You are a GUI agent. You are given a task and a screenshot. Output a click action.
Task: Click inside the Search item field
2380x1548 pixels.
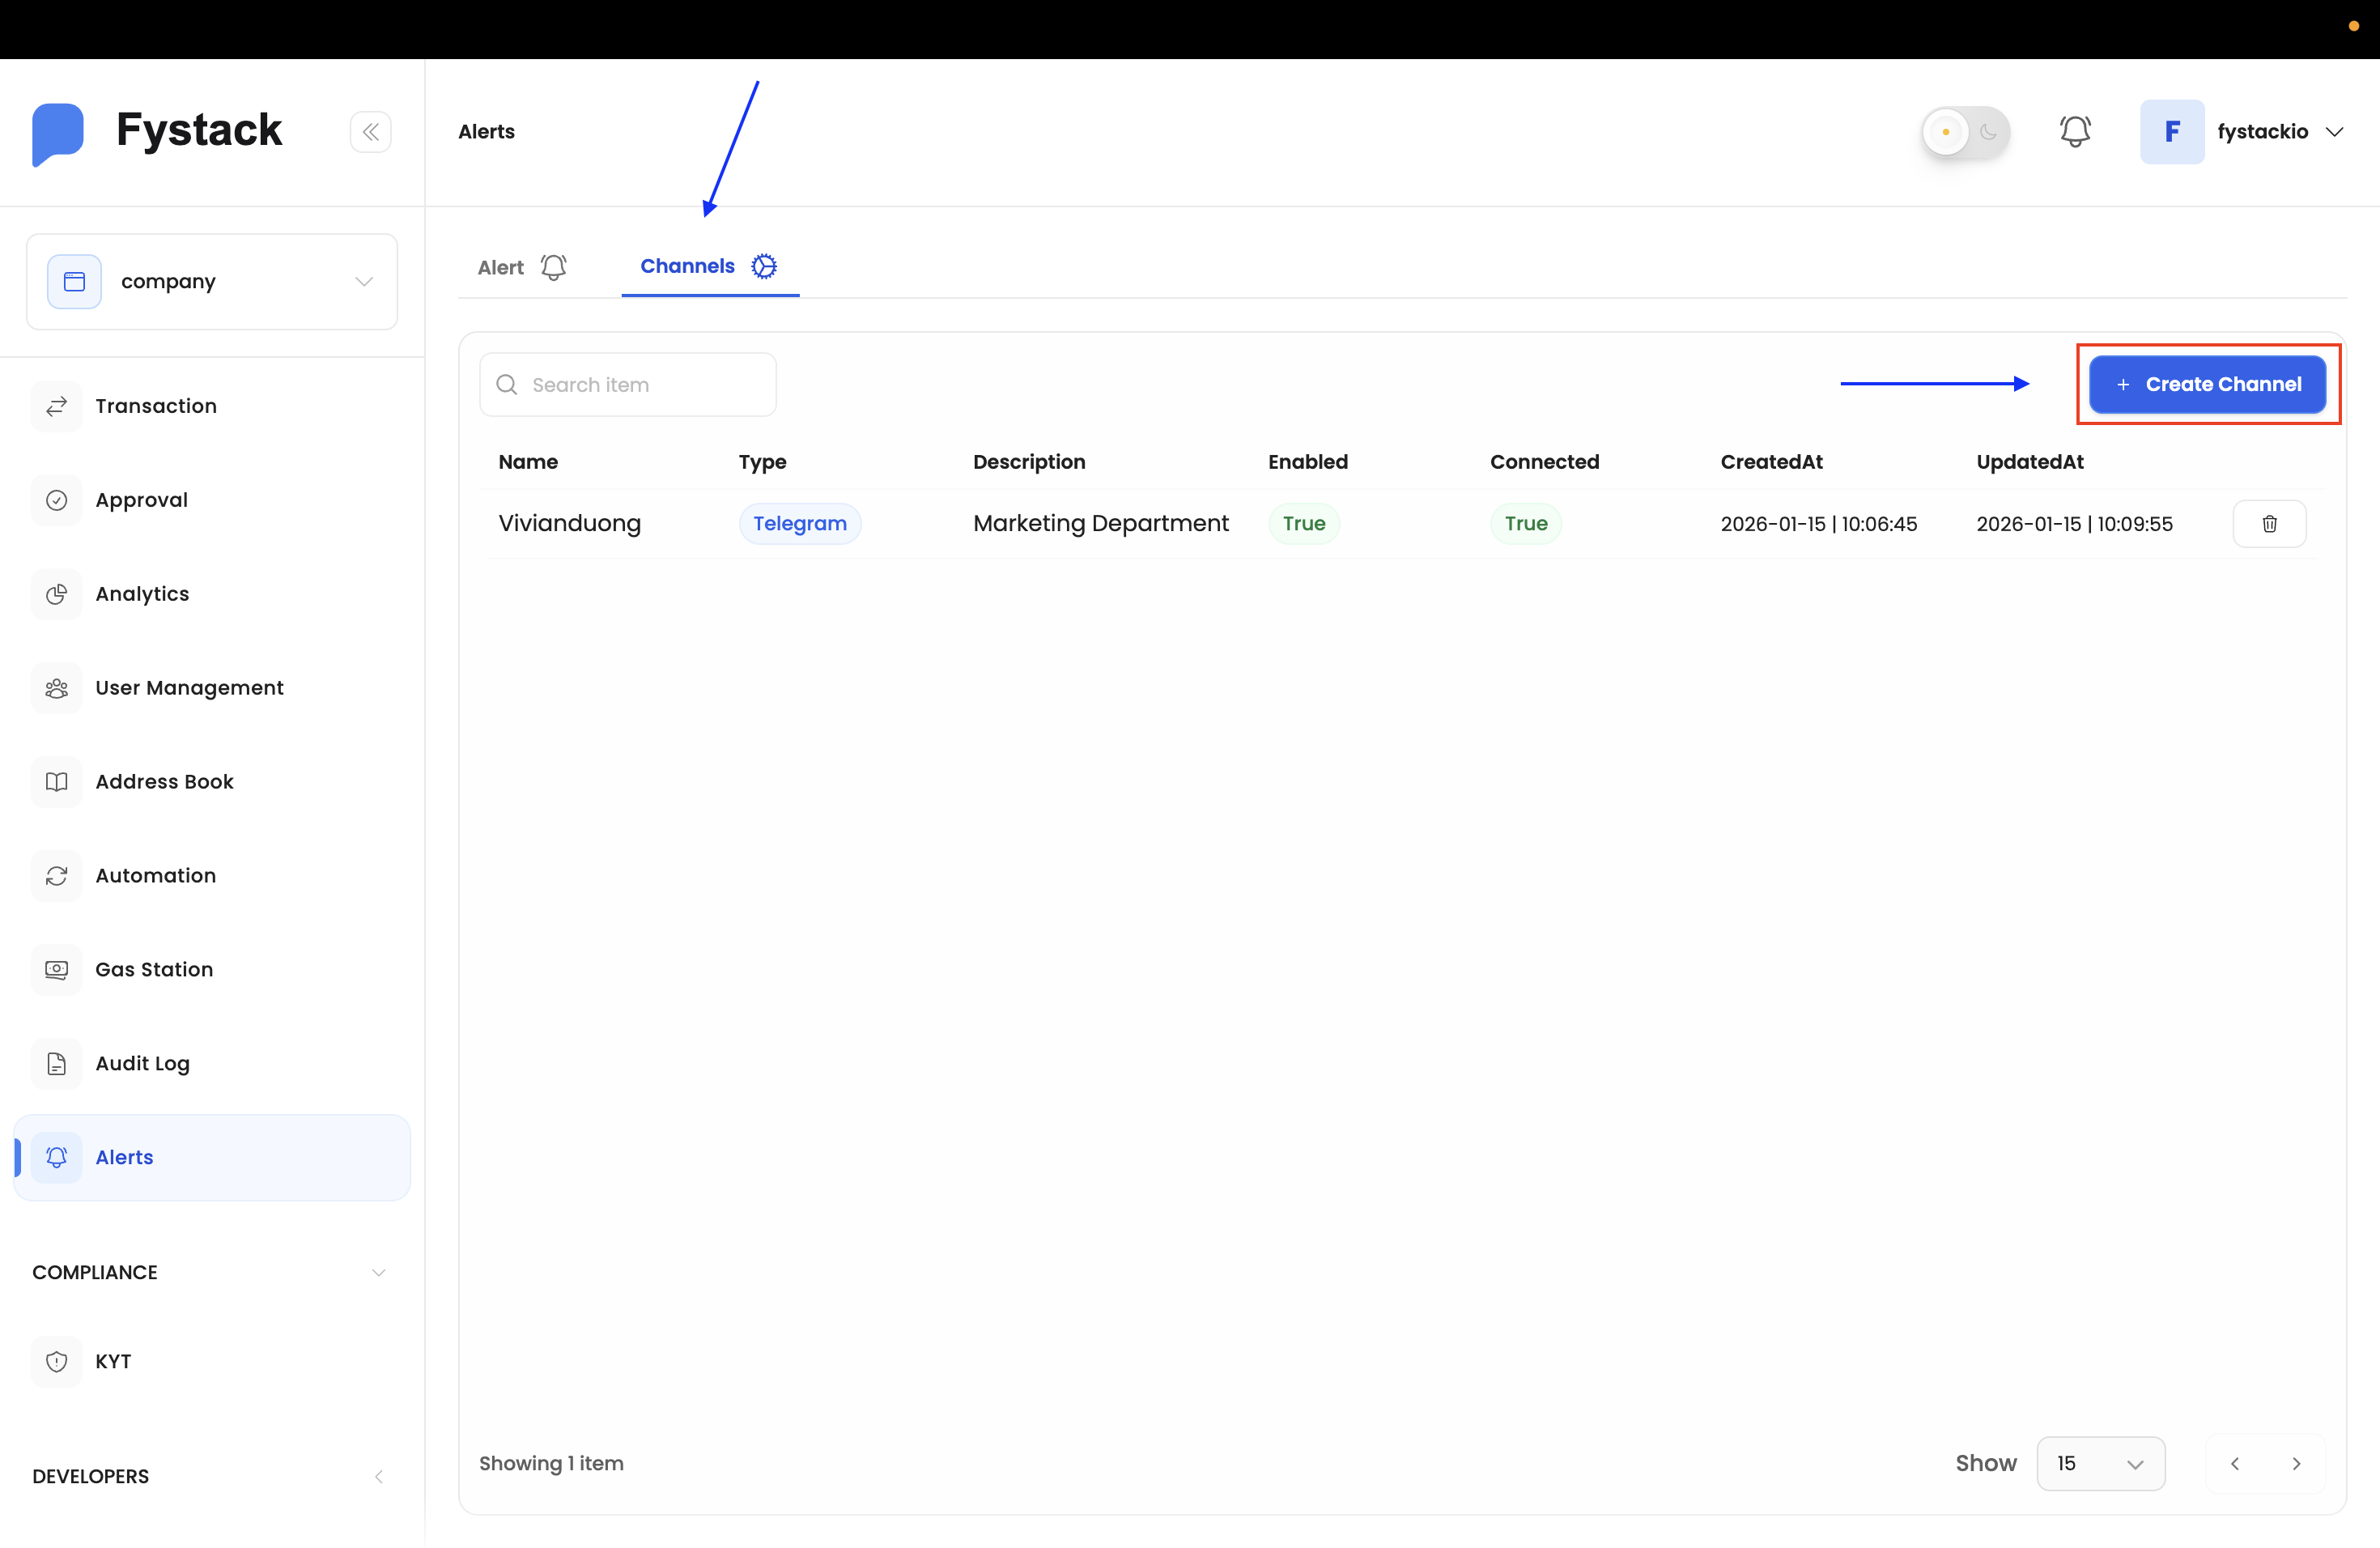[x=628, y=384]
